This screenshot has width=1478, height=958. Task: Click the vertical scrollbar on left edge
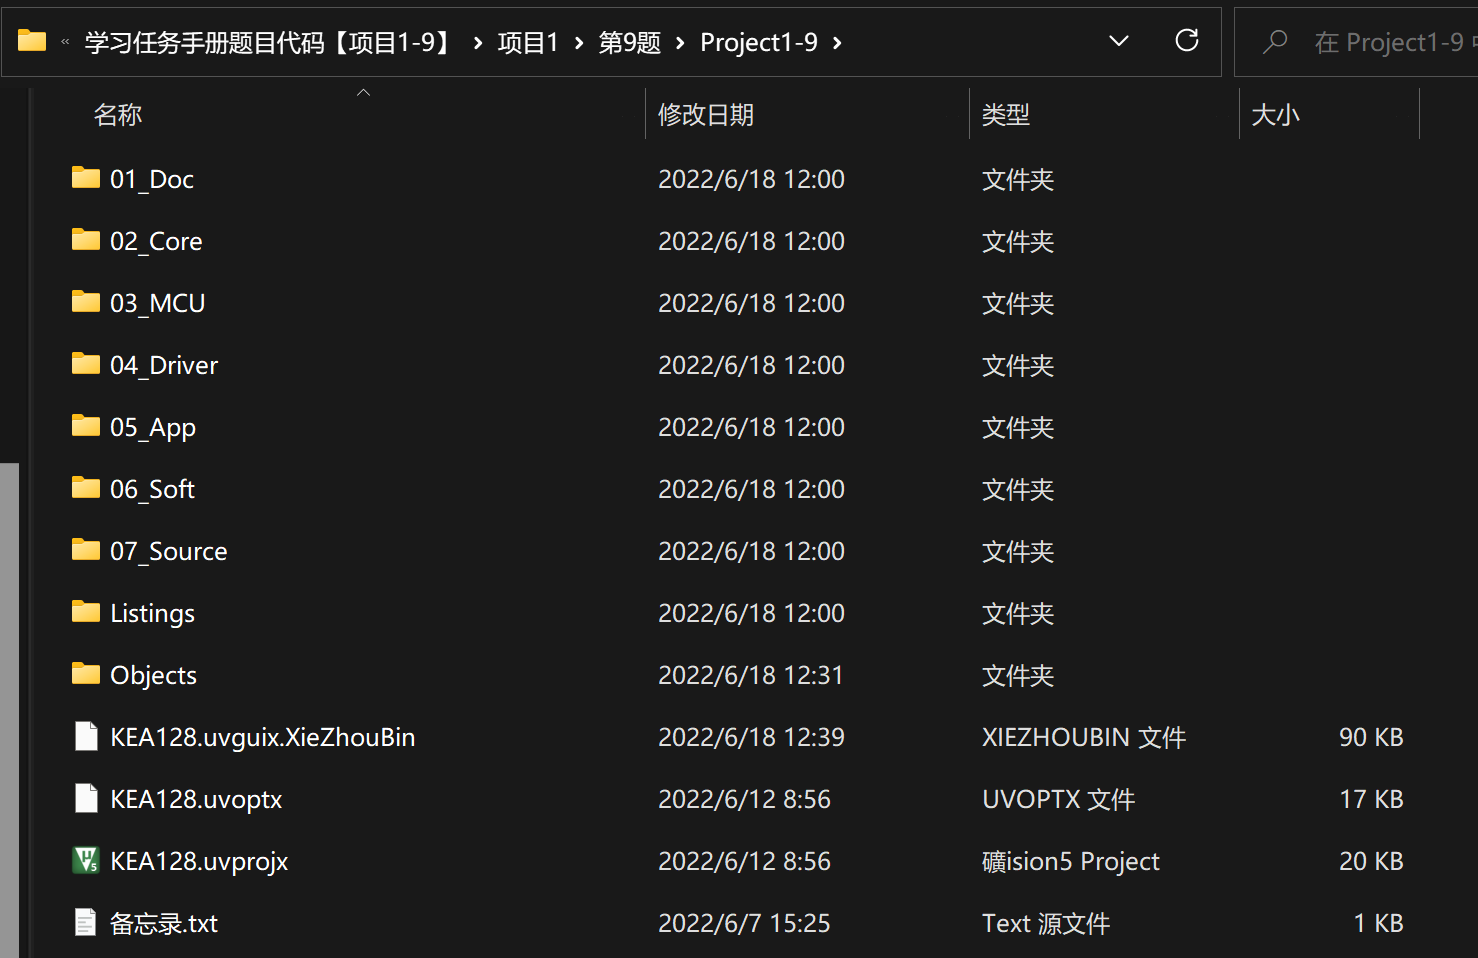[9, 700]
